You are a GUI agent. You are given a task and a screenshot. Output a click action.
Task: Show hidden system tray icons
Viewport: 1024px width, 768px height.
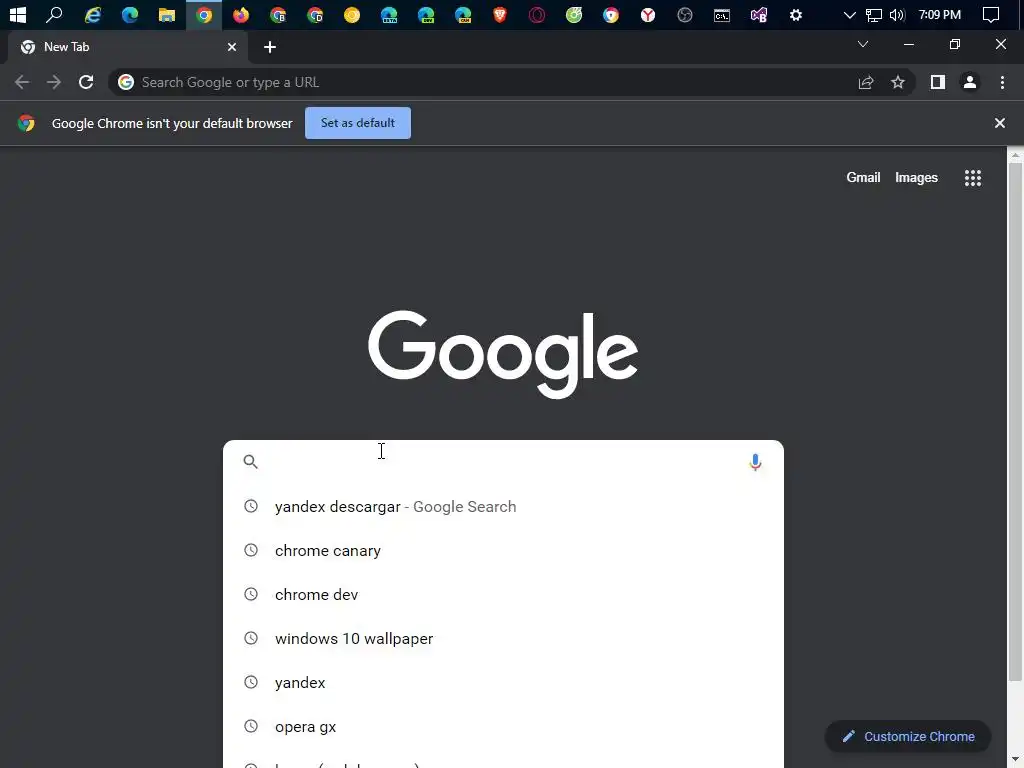(849, 14)
